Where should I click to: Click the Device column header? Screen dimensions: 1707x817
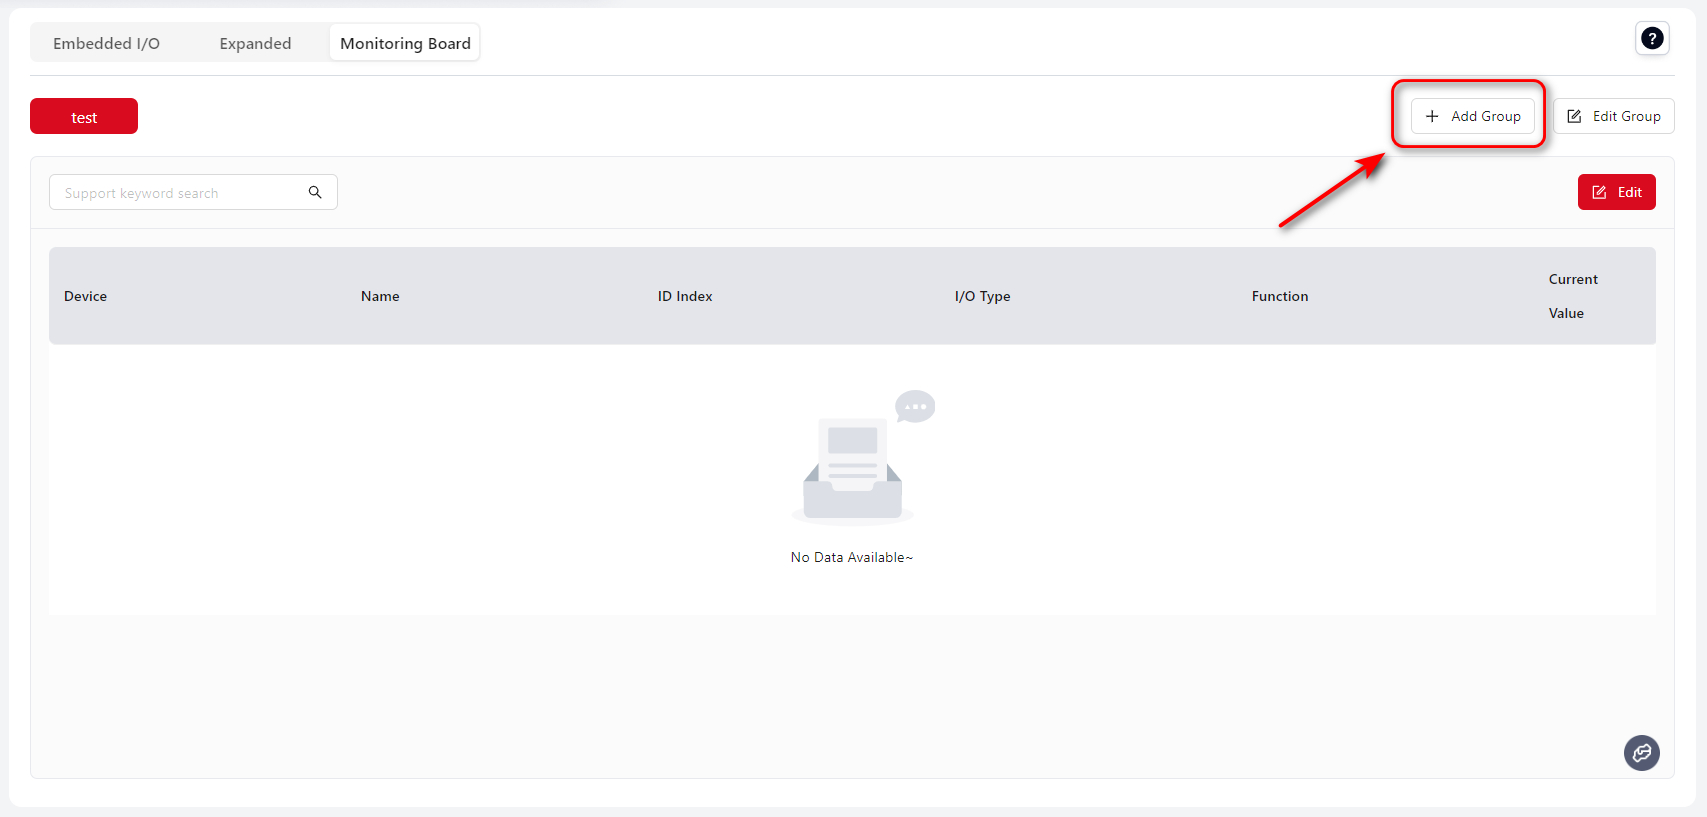coord(86,296)
